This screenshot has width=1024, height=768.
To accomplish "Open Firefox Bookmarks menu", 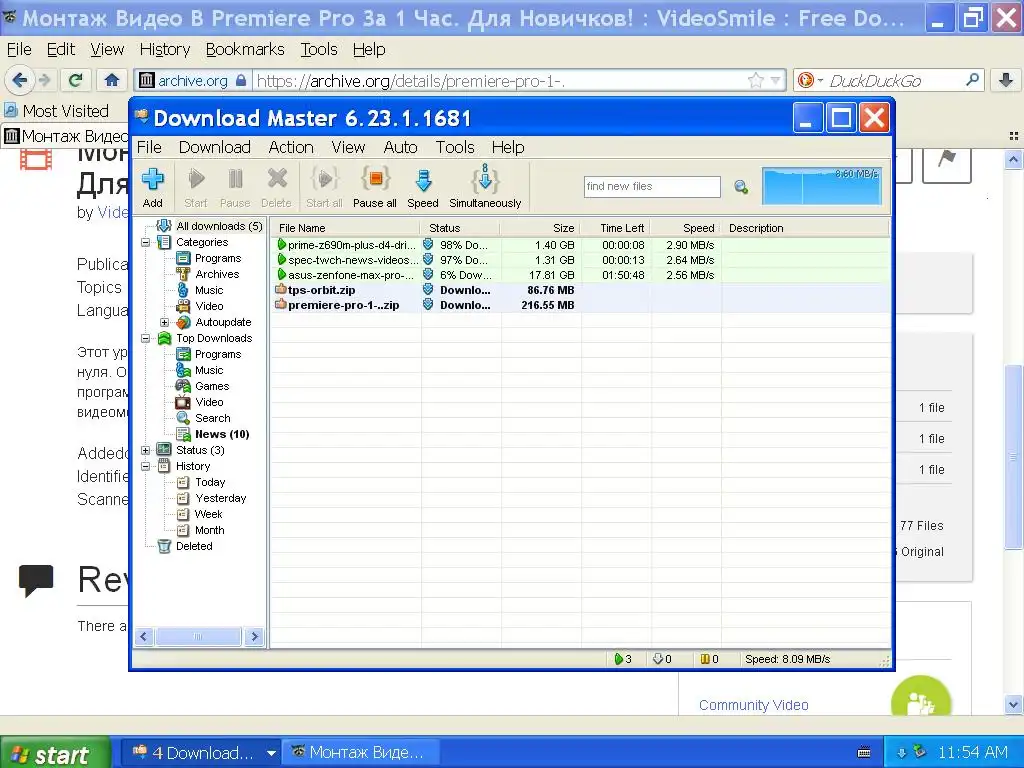I will pyautogui.click(x=245, y=50).
